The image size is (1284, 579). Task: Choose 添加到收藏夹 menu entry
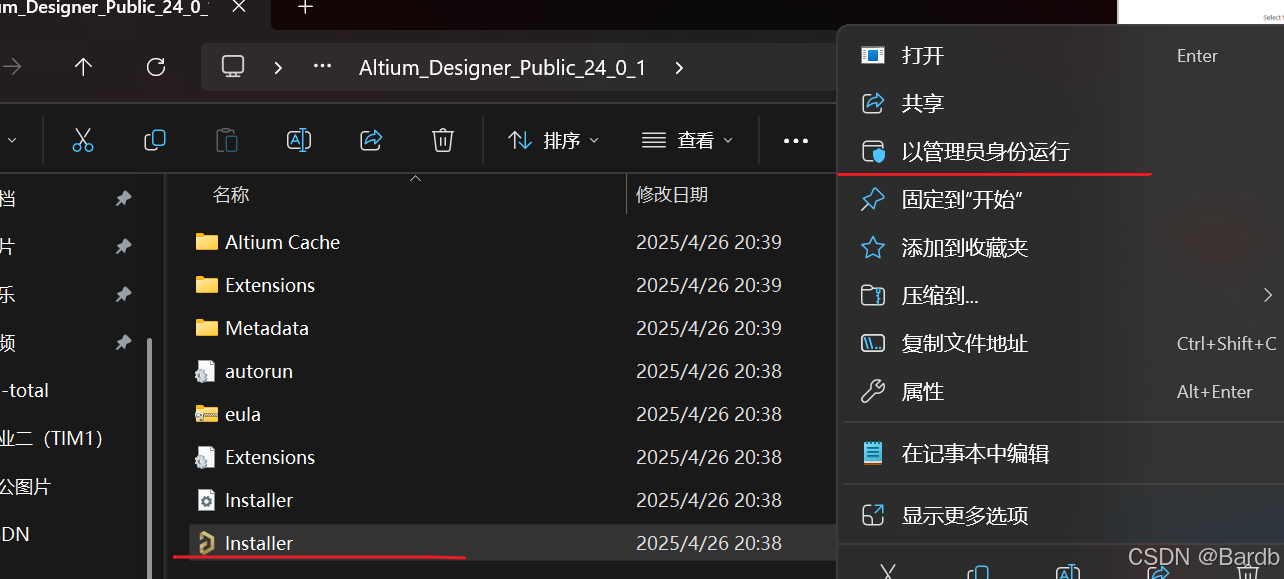[1062, 248]
